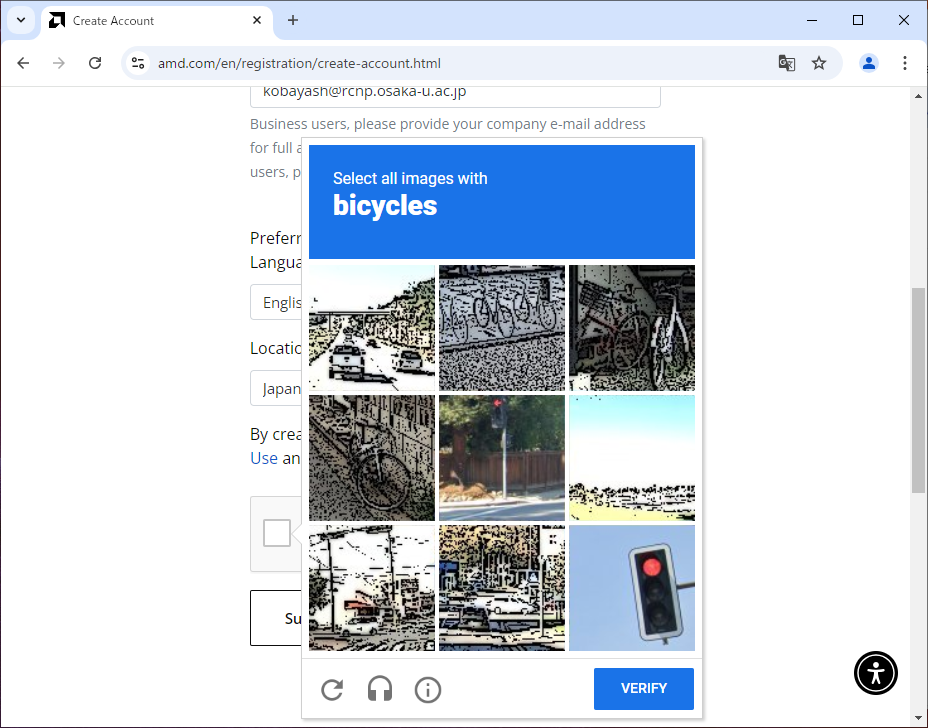Open the Chrome profile icon
928x728 pixels.
869,63
